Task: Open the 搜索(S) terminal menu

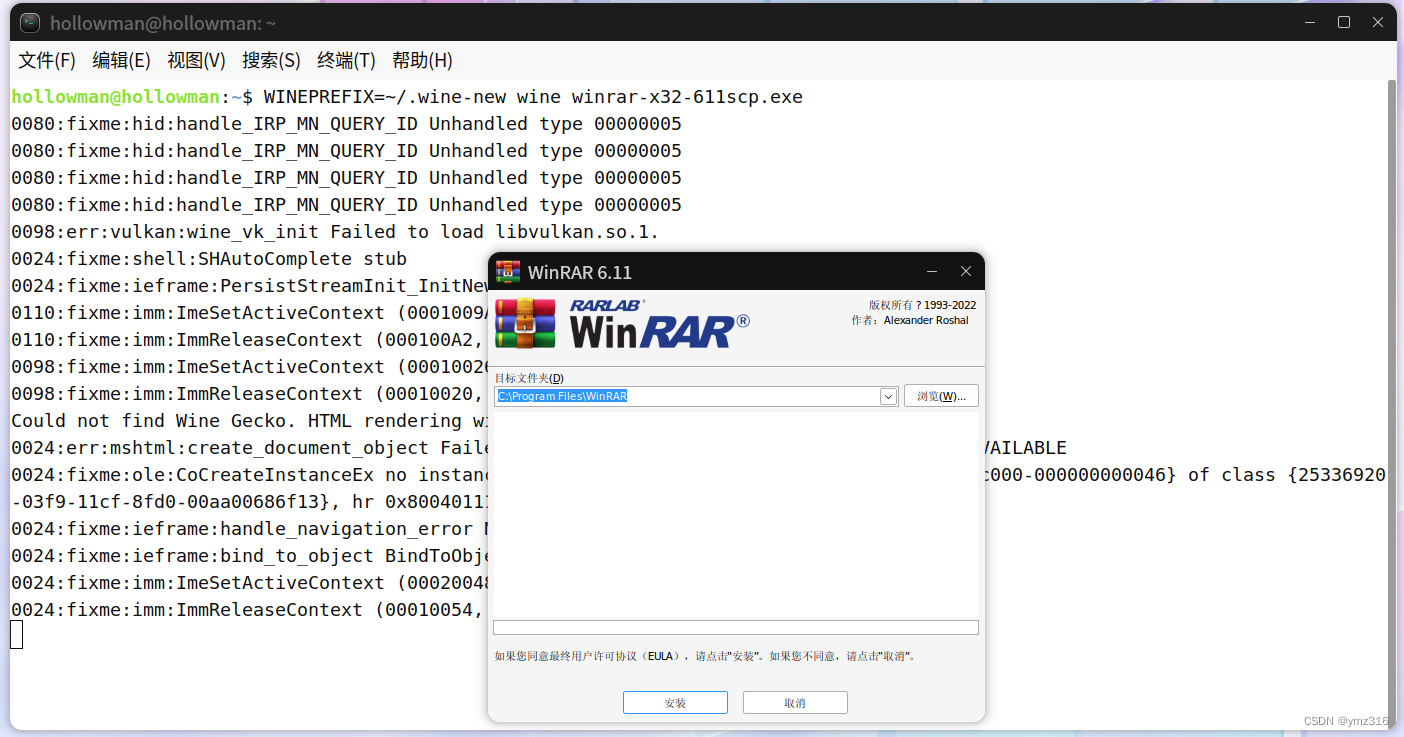Action: click(x=271, y=60)
